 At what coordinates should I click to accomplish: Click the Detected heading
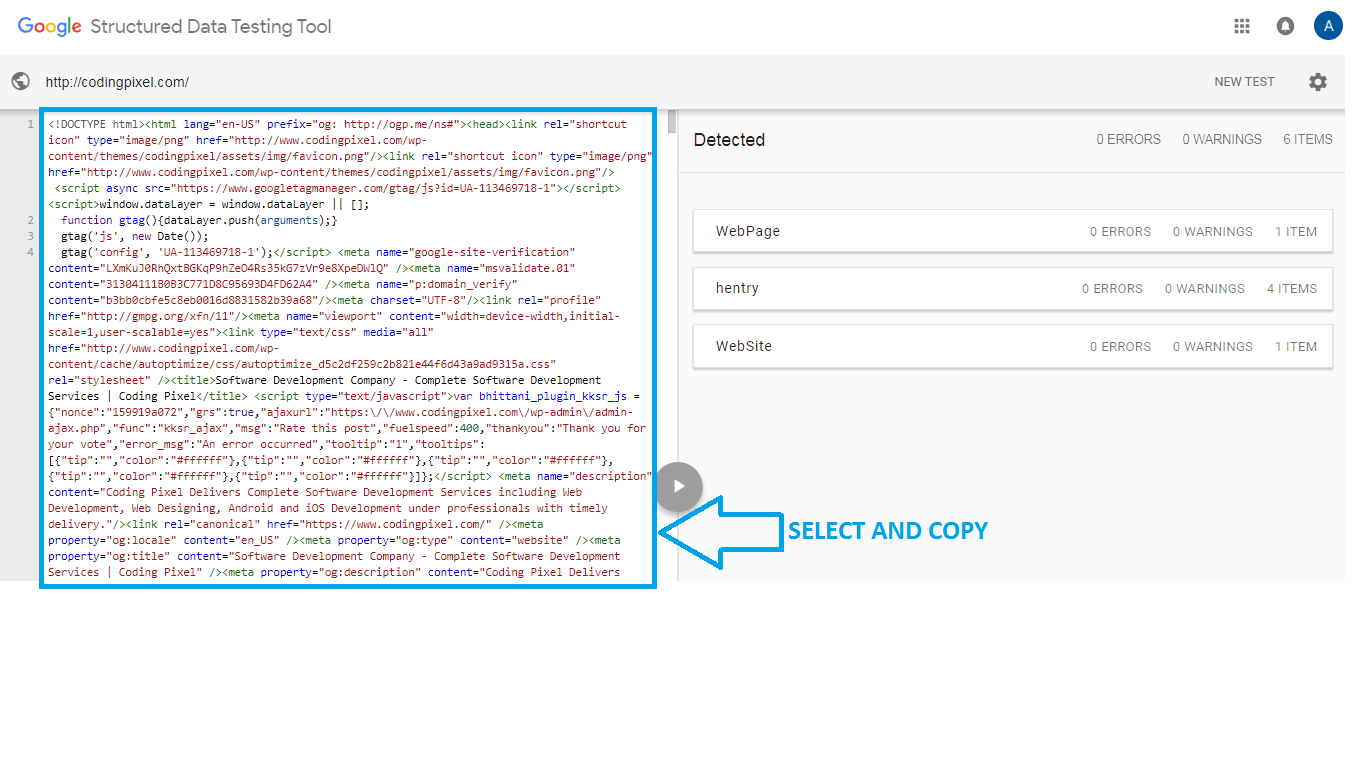(729, 140)
